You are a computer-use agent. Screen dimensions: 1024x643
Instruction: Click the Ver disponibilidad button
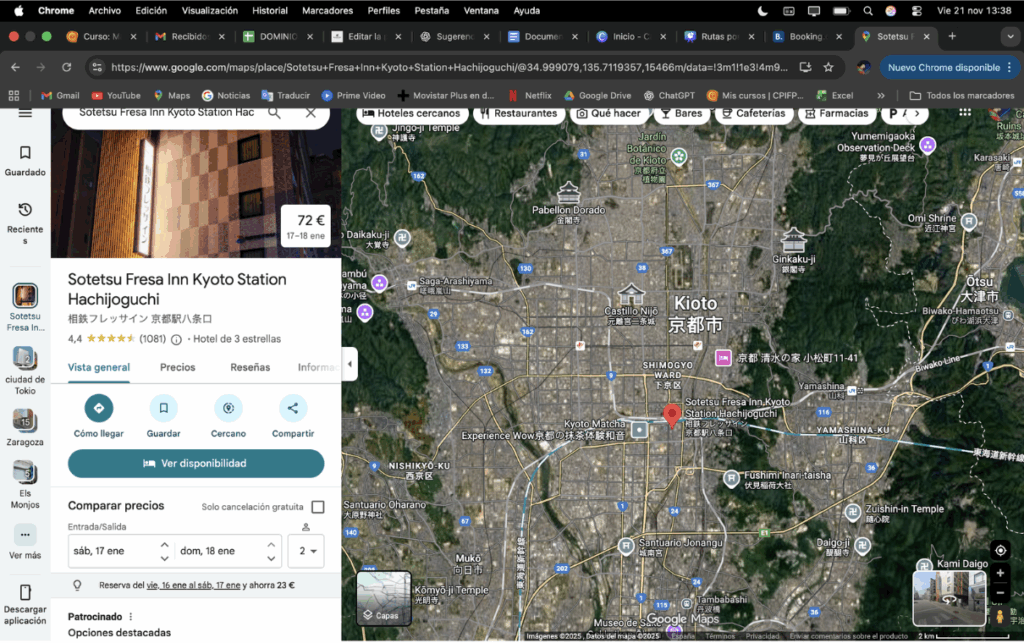[196, 464]
